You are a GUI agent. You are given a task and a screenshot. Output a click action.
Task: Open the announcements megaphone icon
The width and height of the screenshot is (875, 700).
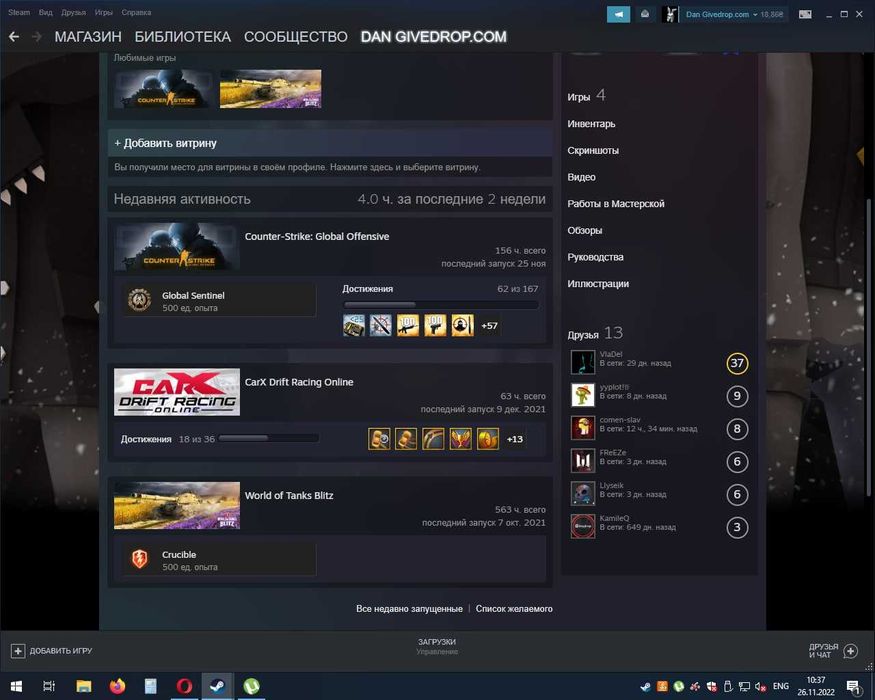[x=618, y=15]
